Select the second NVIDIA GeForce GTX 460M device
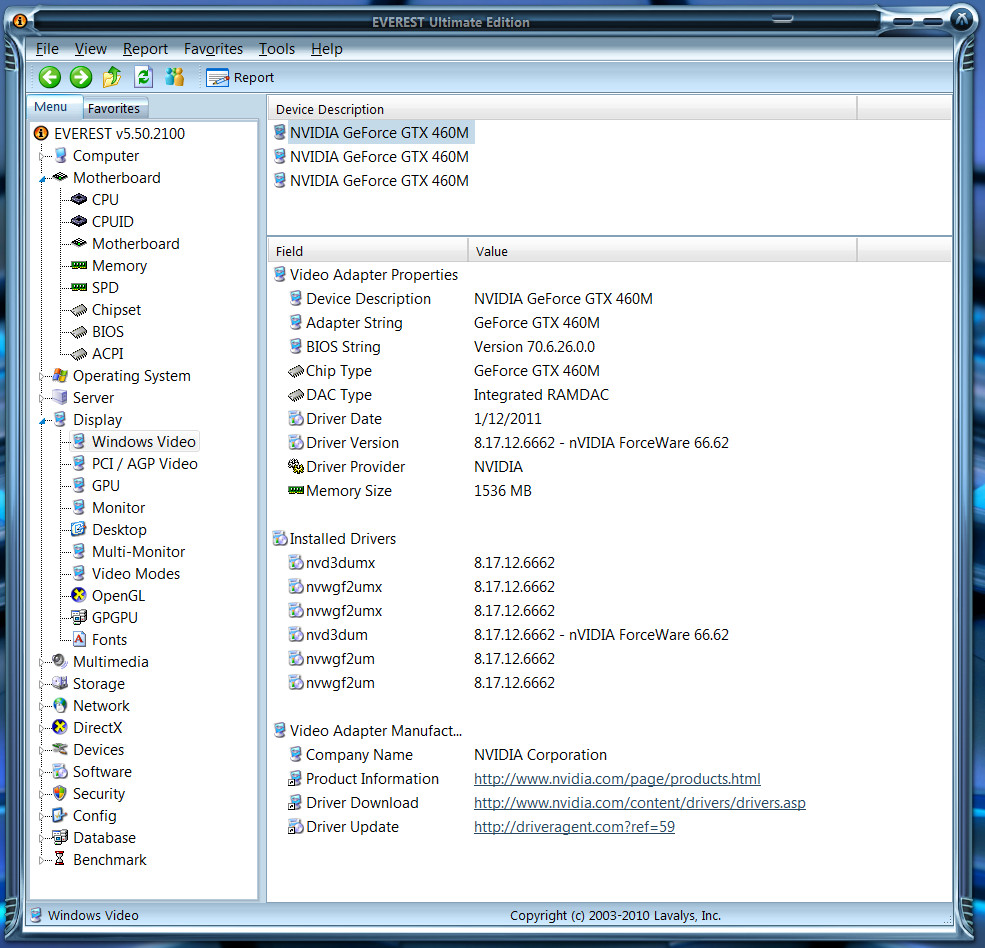This screenshot has width=985, height=948. click(378, 157)
